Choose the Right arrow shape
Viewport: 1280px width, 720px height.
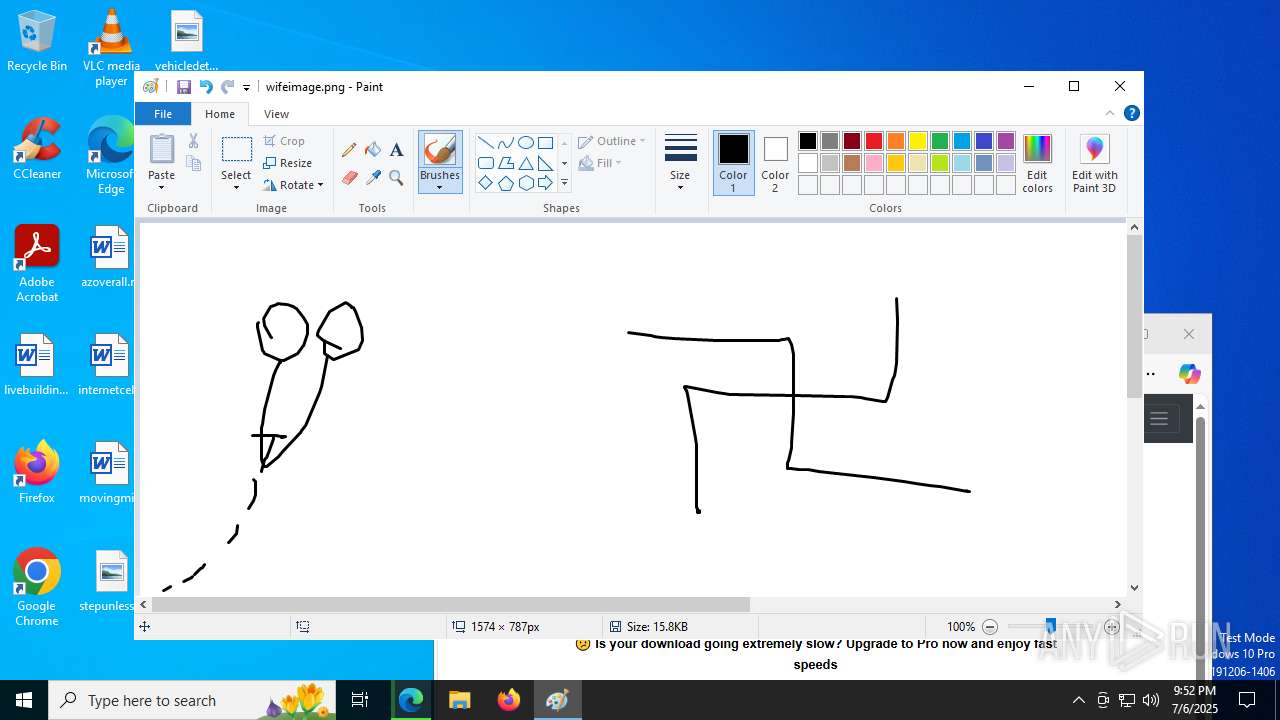(545, 183)
